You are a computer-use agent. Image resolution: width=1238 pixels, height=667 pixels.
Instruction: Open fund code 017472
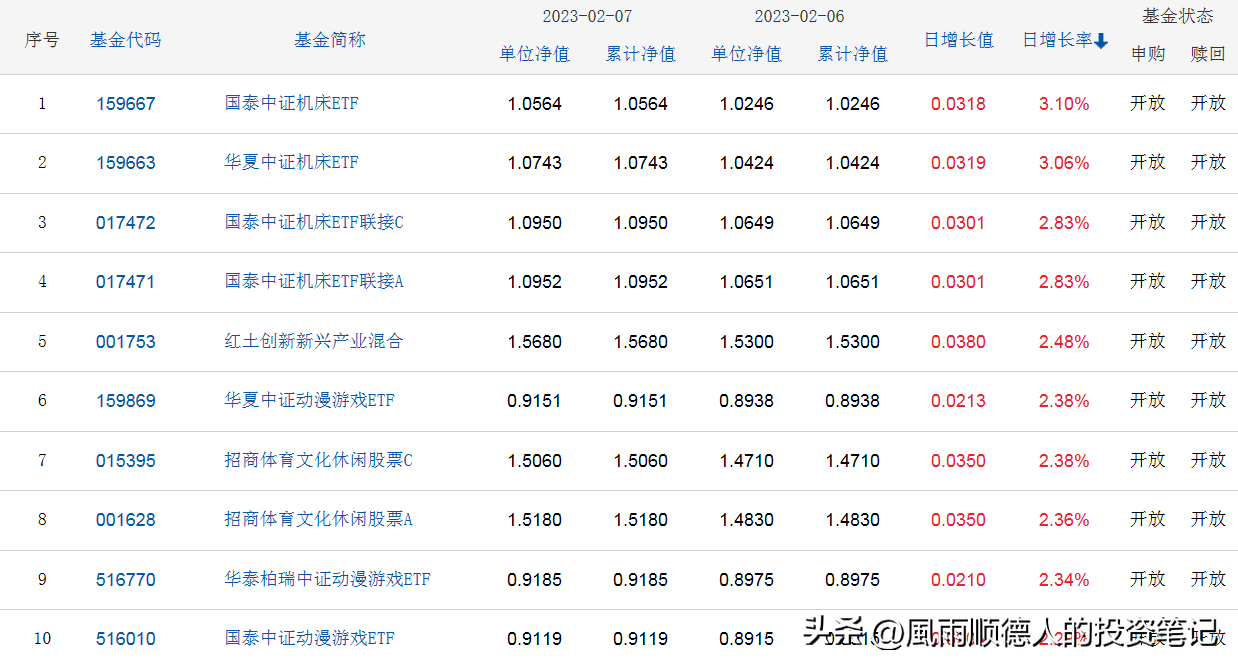tap(126, 223)
